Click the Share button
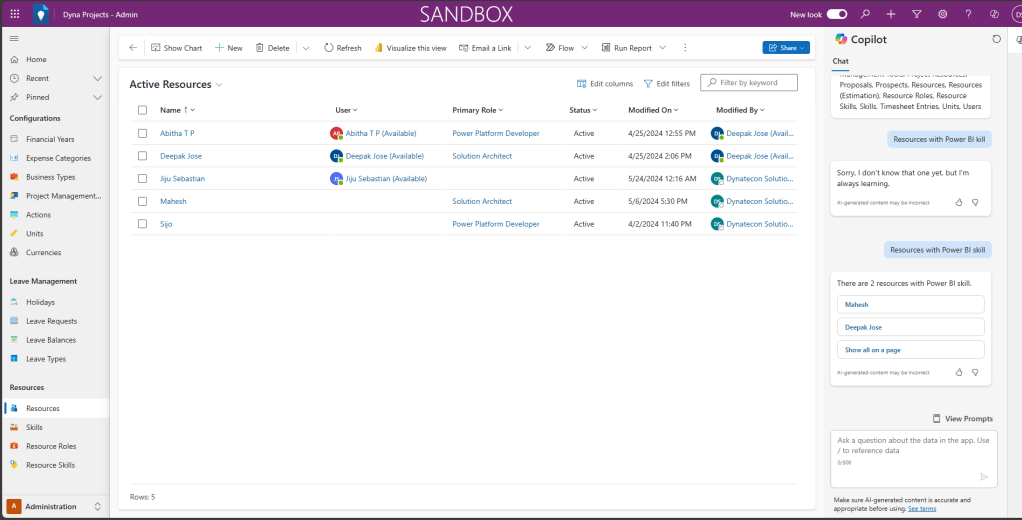This screenshot has width=1022, height=520. click(785, 48)
